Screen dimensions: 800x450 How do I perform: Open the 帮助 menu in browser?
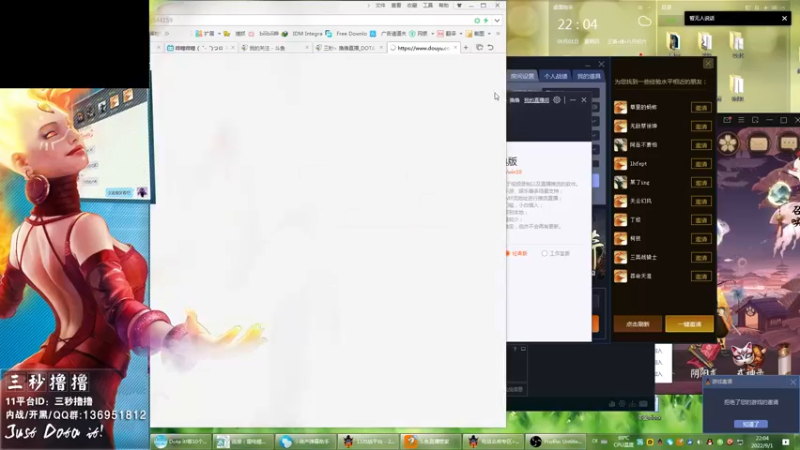tap(443, 6)
